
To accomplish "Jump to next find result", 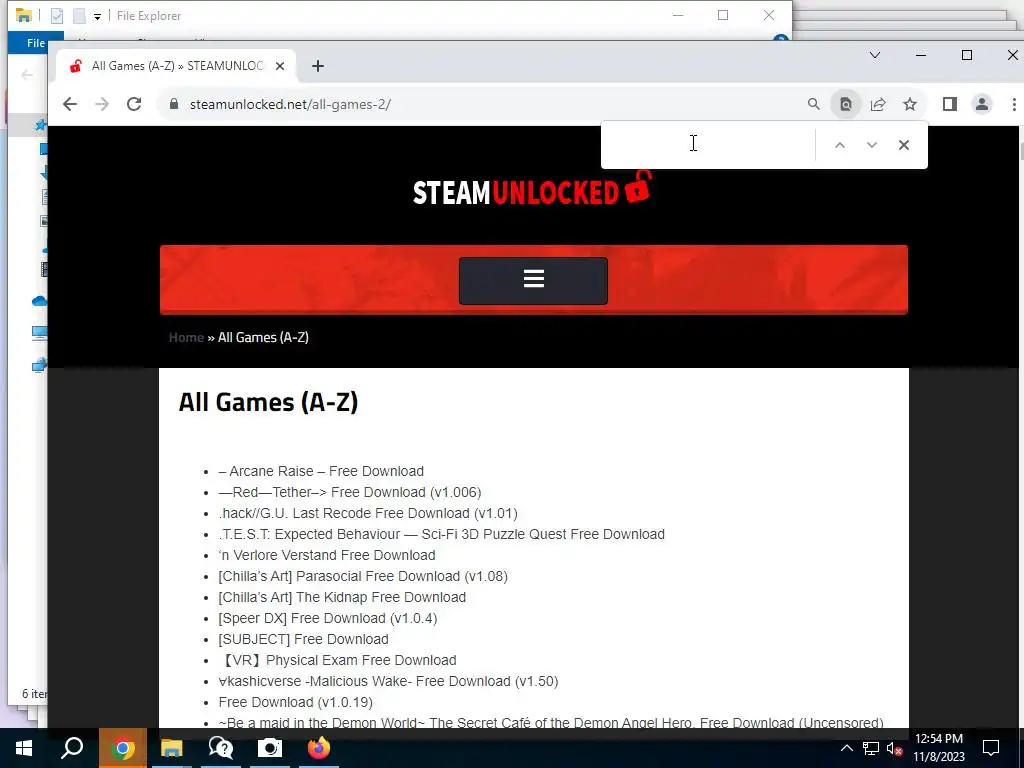I will point(872,145).
